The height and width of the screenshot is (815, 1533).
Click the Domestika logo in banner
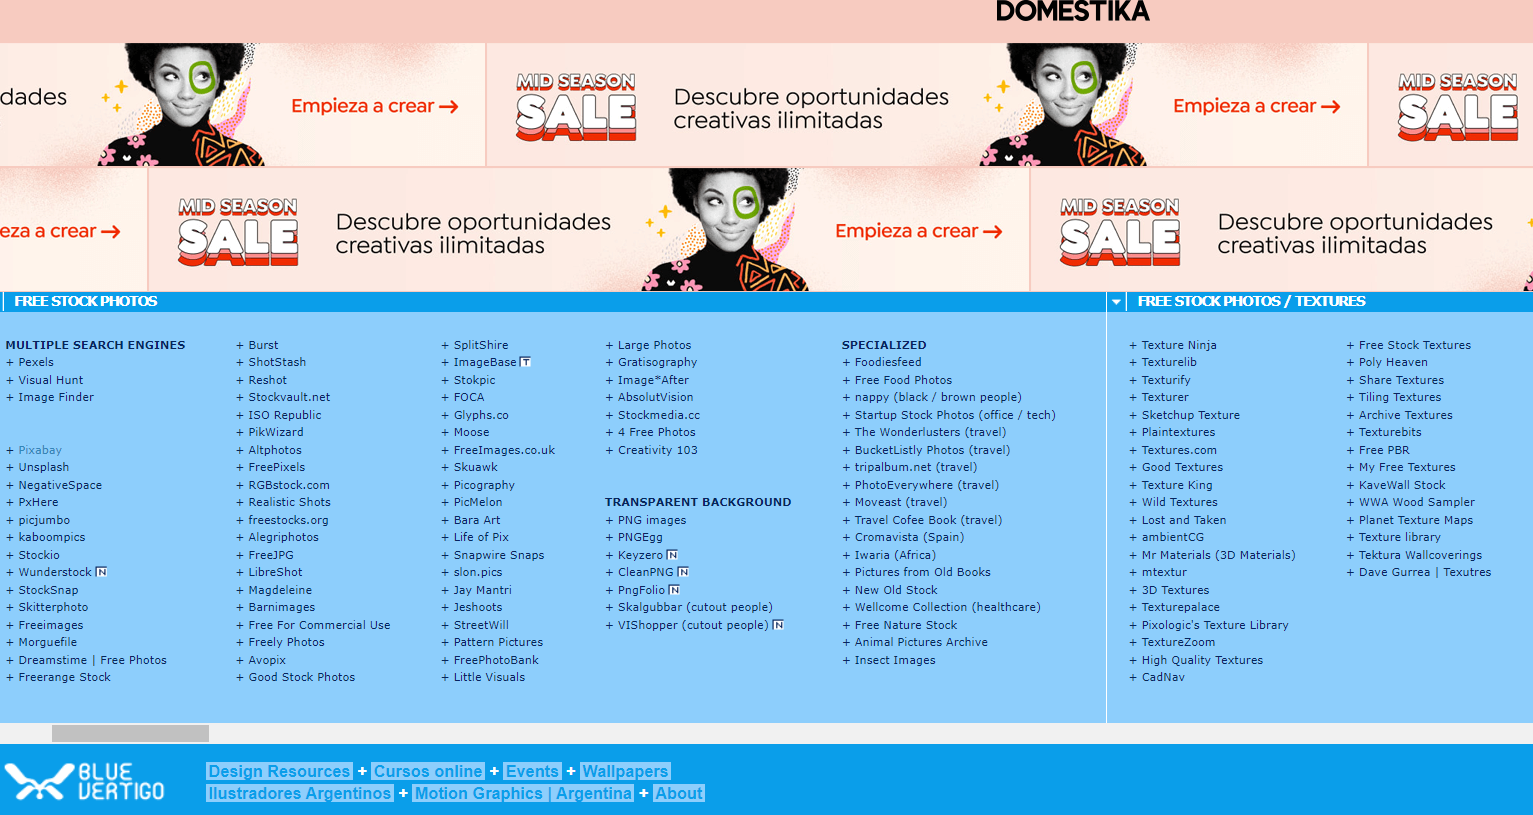click(x=1072, y=12)
